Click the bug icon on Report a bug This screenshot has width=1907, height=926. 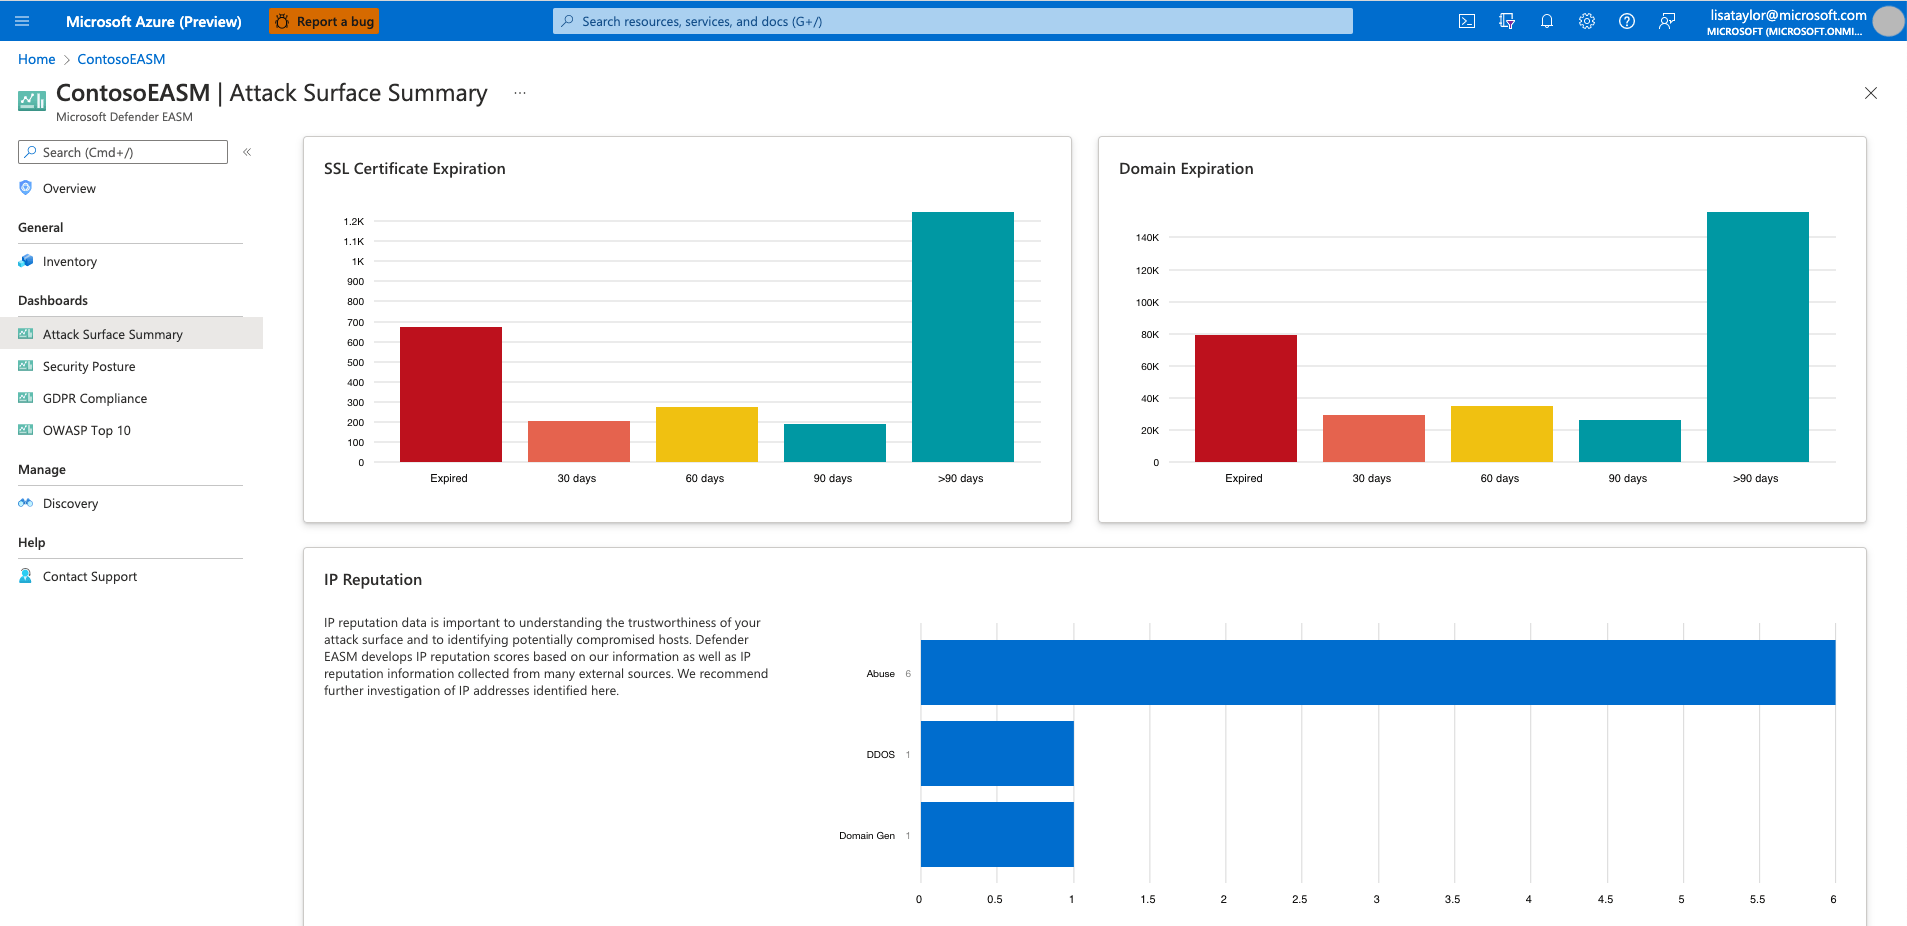pos(282,21)
